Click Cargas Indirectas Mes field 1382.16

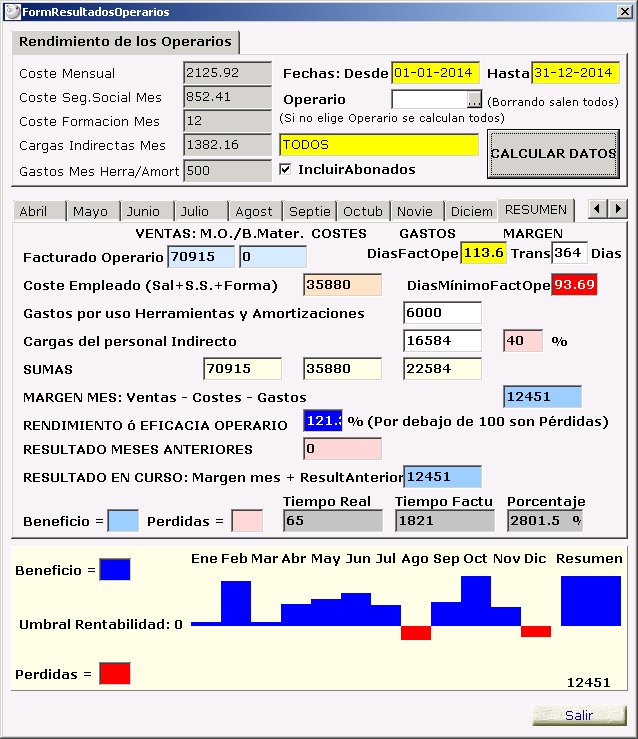[227, 145]
